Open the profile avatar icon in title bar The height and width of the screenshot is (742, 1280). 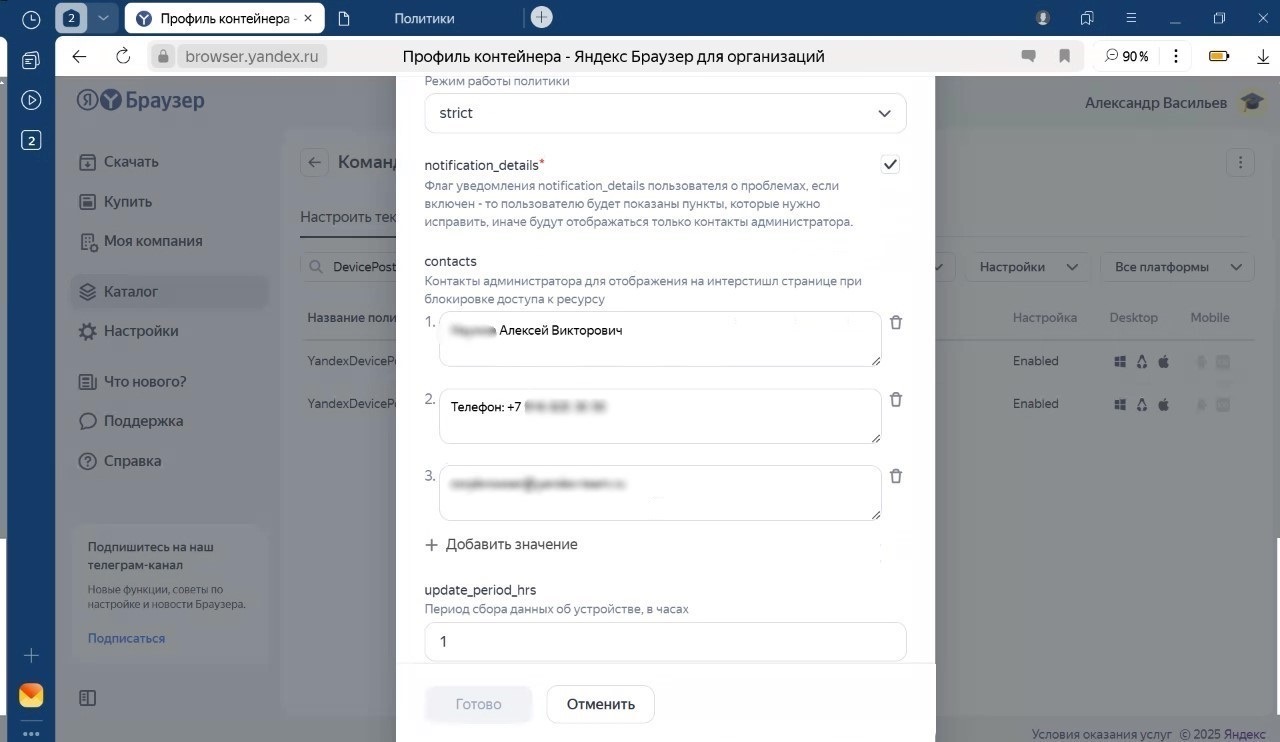coord(1043,18)
